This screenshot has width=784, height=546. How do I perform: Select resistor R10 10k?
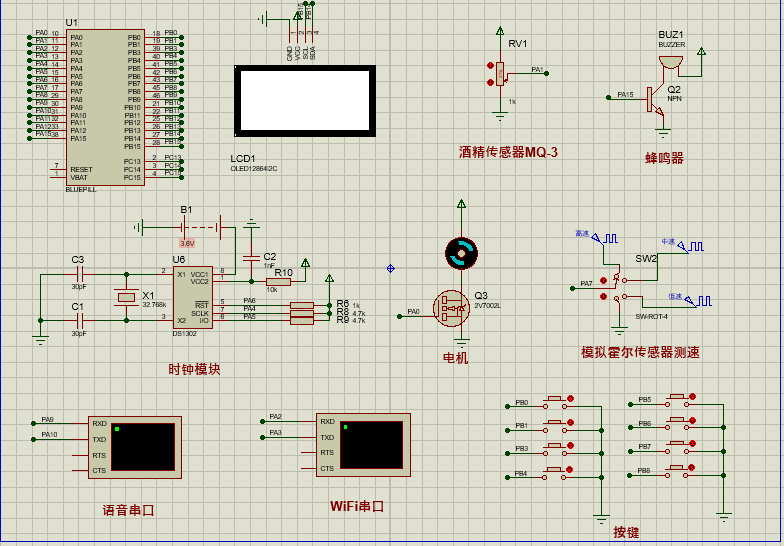pyautogui.click(x=278, y=282)
